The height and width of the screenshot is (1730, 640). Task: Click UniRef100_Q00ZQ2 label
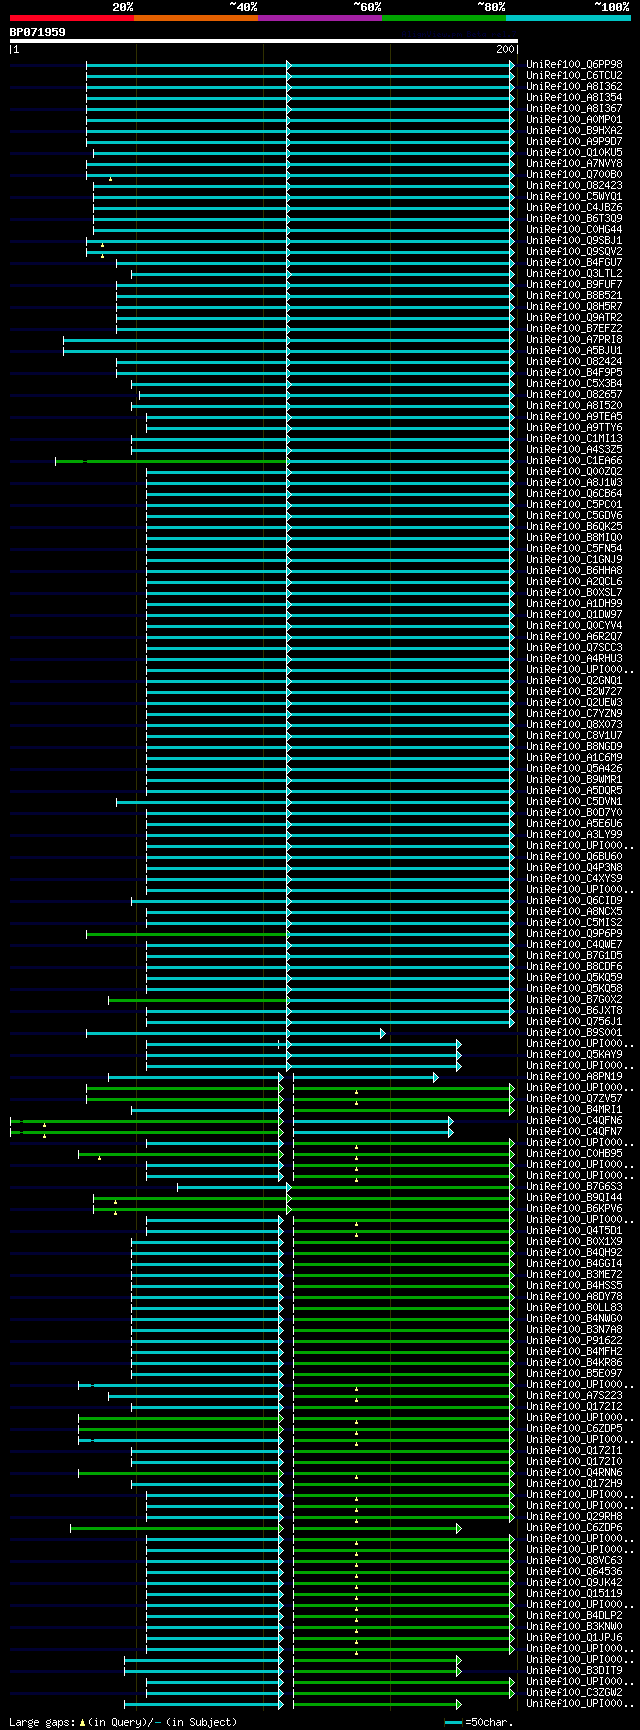[574, 471]
